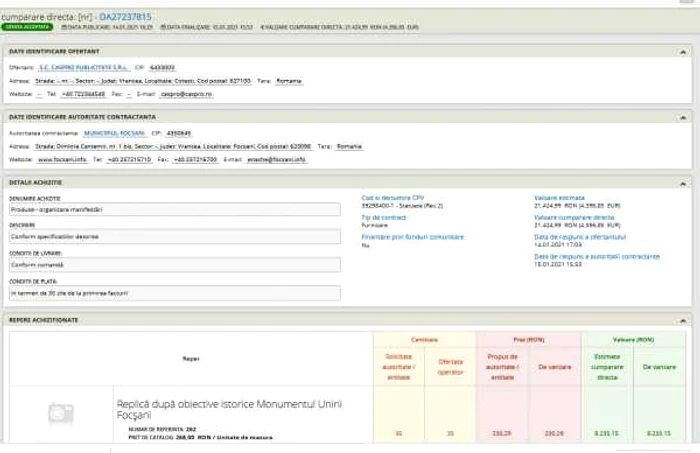Click the Furnizare contract type value
The height and width of the screenshot is (453, 700).
[374, 225]
